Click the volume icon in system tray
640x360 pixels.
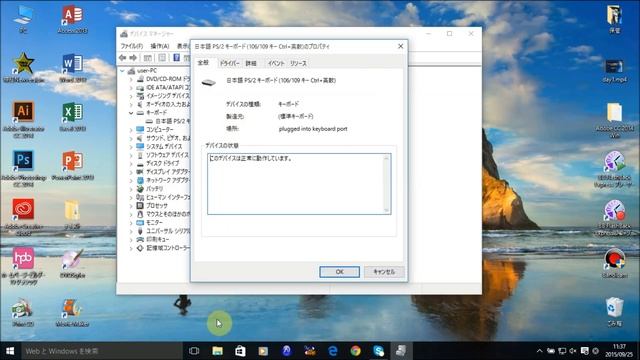(x=573, y=351)
